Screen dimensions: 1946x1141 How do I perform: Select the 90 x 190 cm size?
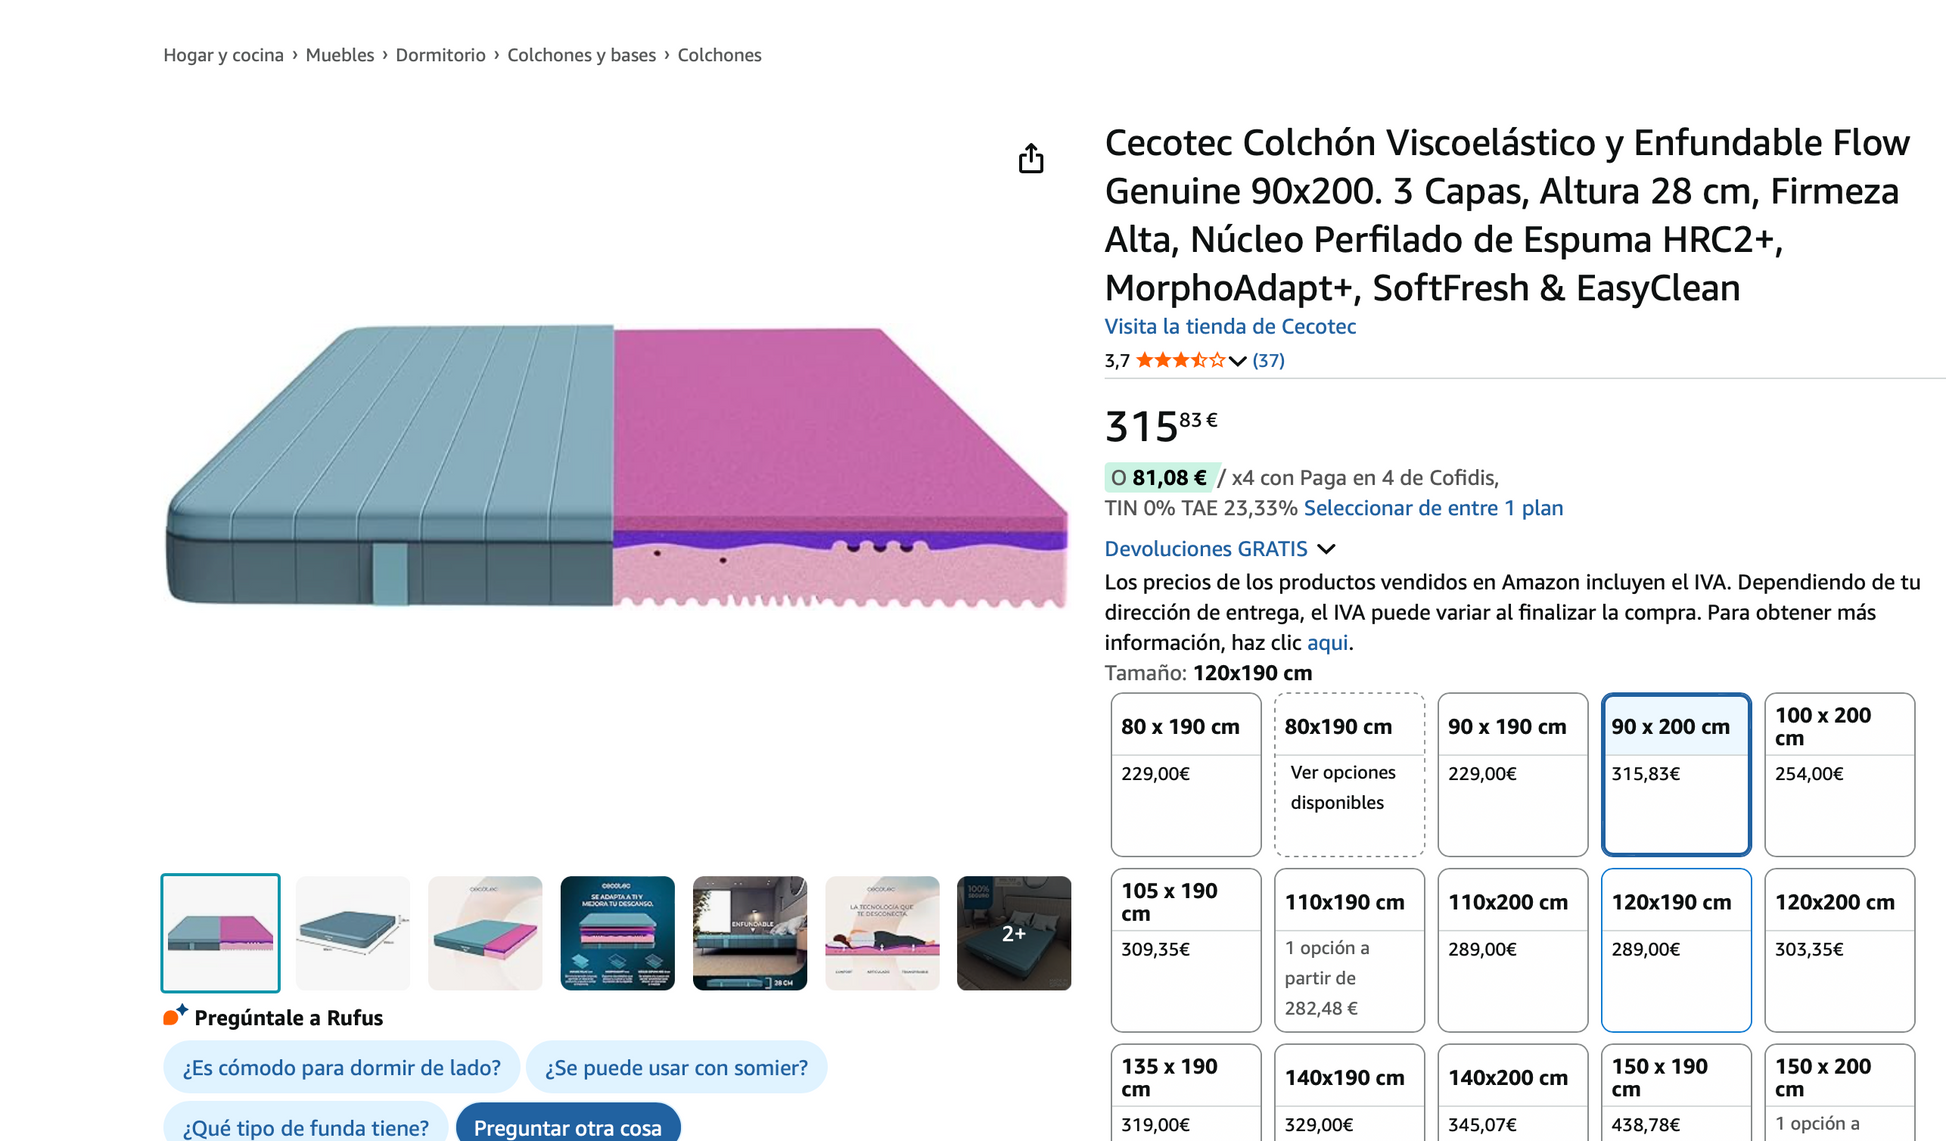(x=1512, y=774)
